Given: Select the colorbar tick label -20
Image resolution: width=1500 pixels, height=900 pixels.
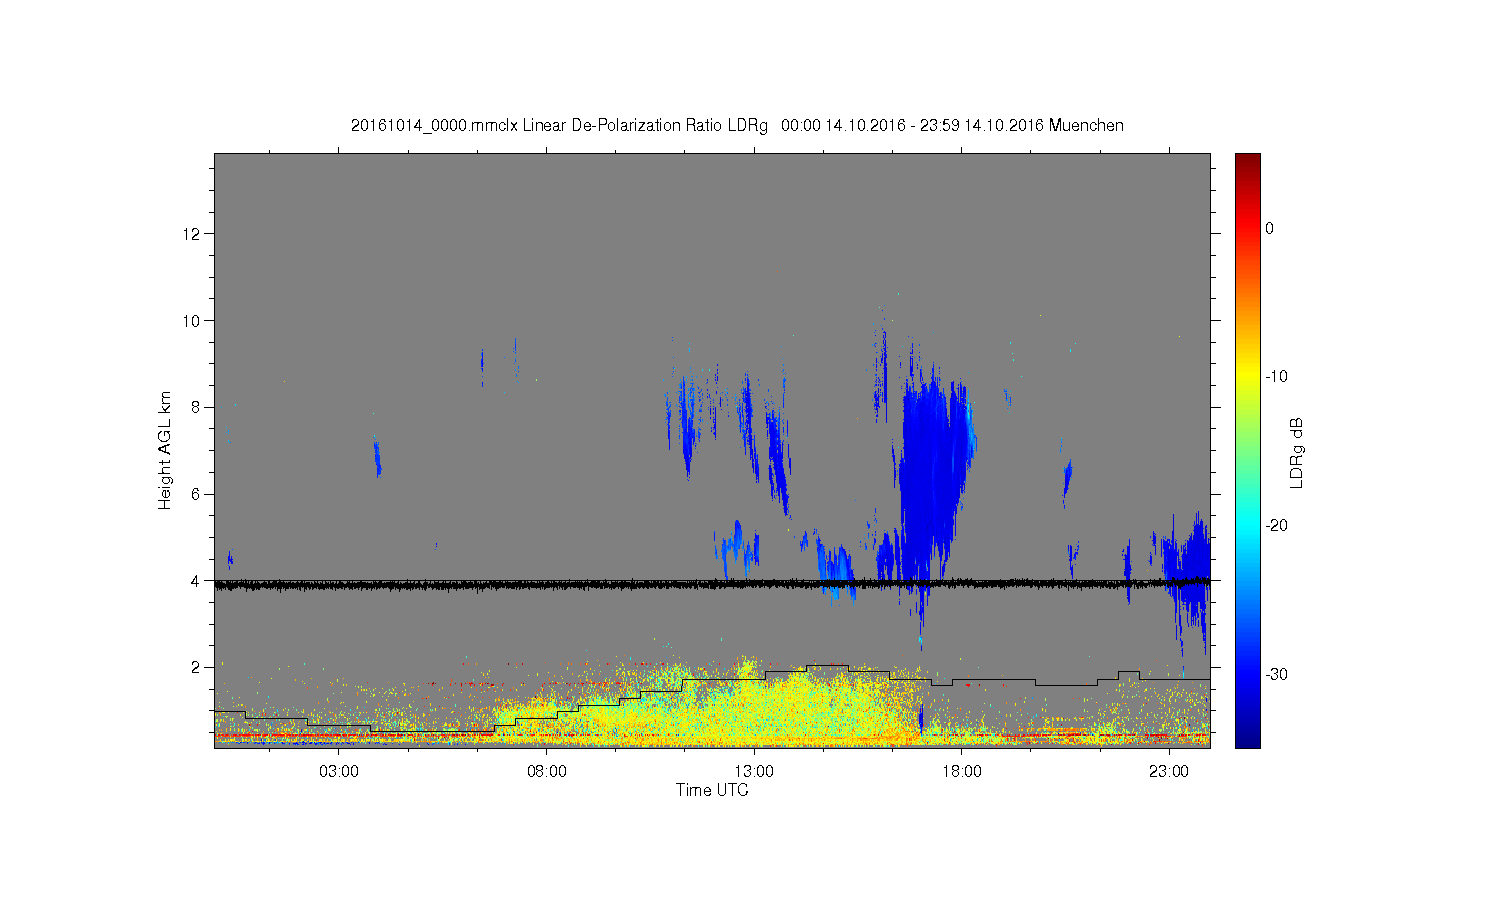Looking at the screenshot, I should 1276,526.
